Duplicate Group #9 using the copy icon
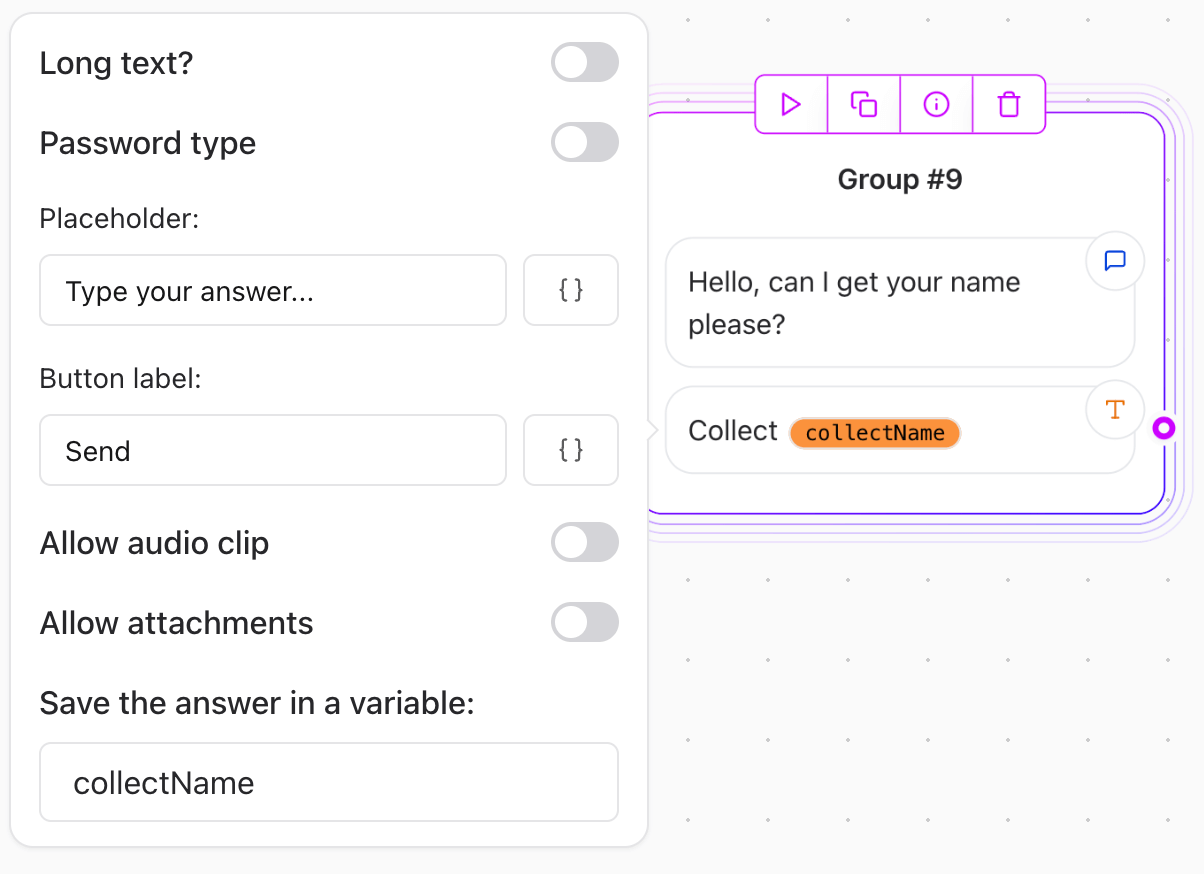1204x874 pixels. 863,104
